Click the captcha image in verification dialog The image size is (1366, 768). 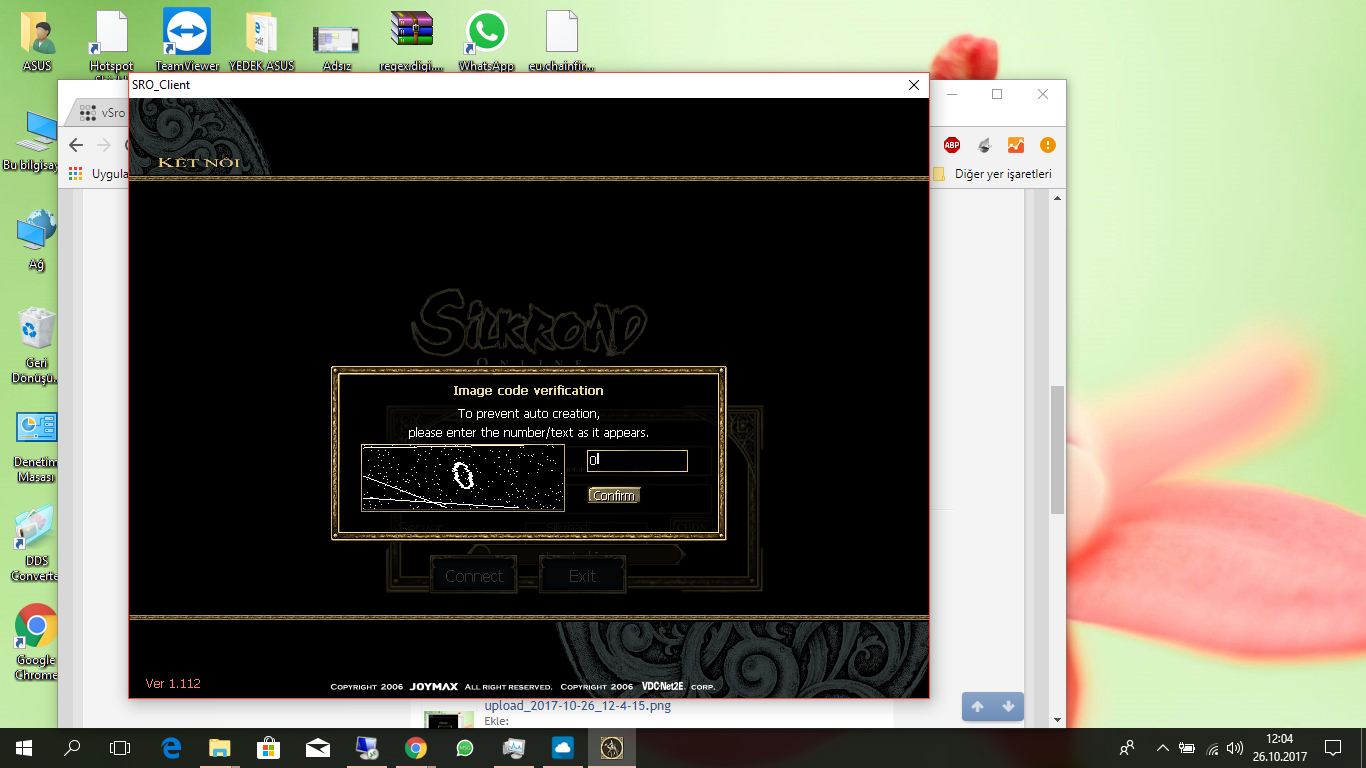[463, 478]
